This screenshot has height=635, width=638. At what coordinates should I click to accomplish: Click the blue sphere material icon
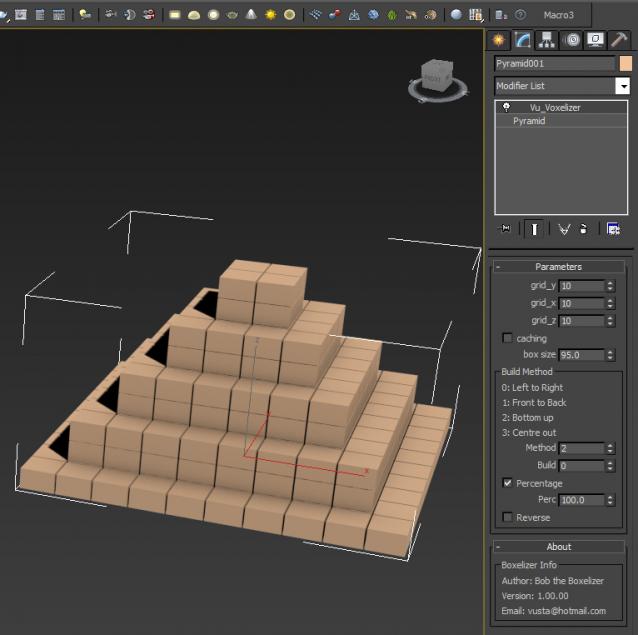[456, 15]
